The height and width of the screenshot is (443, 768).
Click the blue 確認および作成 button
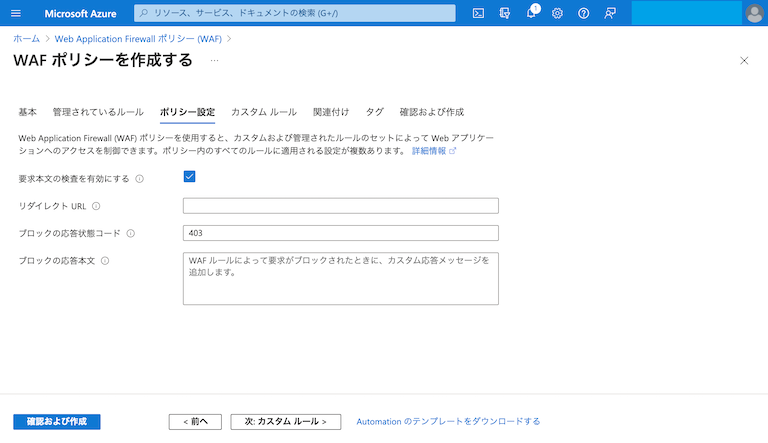pyautogui.click(x=57, y=421)
